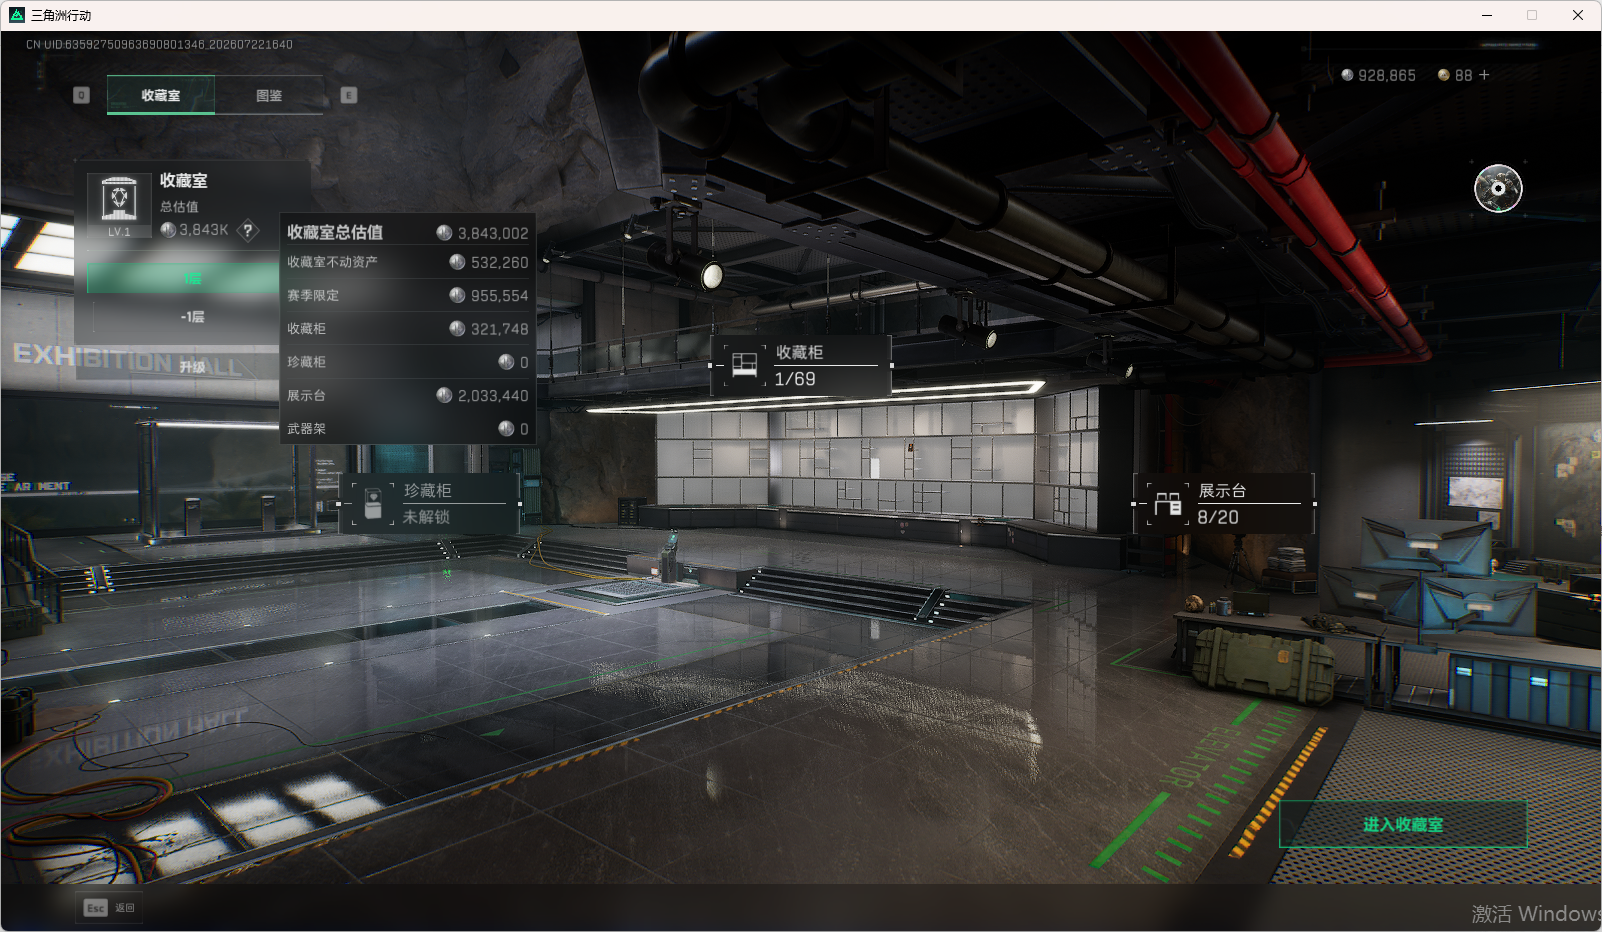The height and width of the screenshot is (932, 1602).
Task: Click the 展示台 row in valuation list
Action: point(407,395)
